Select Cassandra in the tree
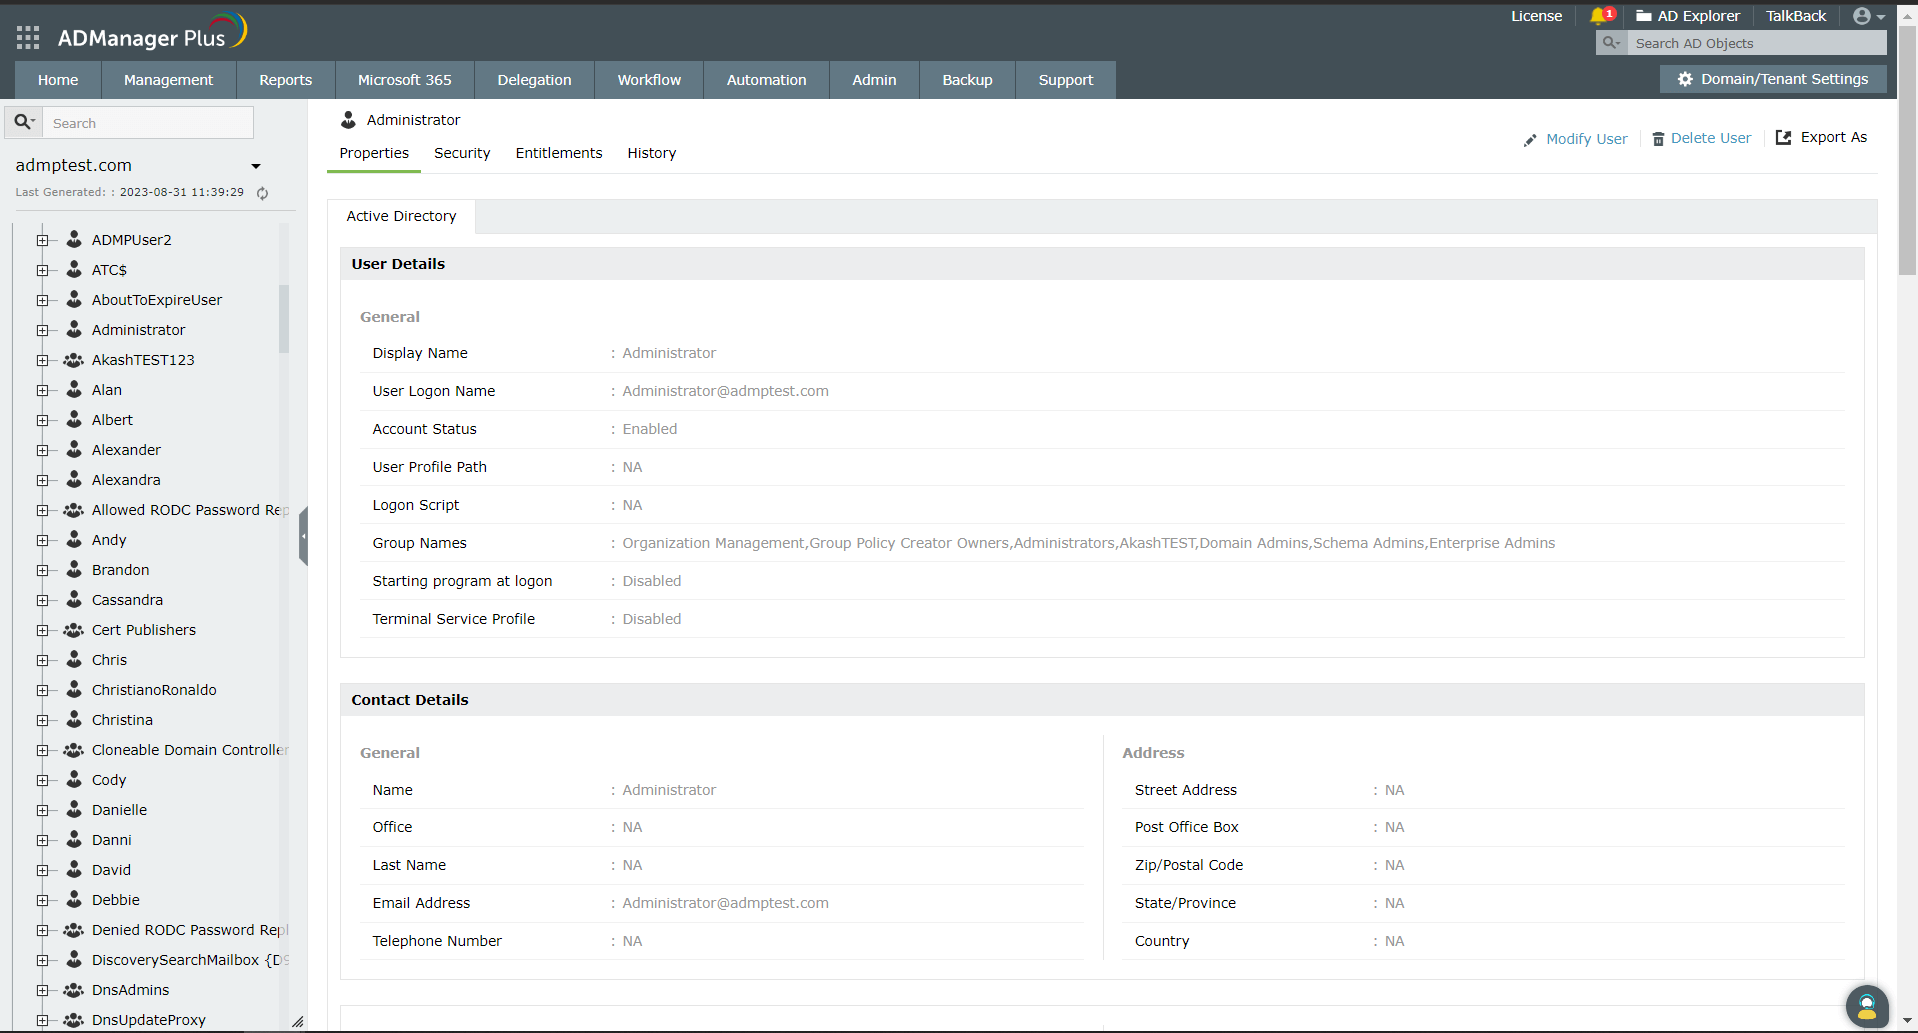Screen dimensions: 1918x1033 pyautogui.click(x=127, y=600)
